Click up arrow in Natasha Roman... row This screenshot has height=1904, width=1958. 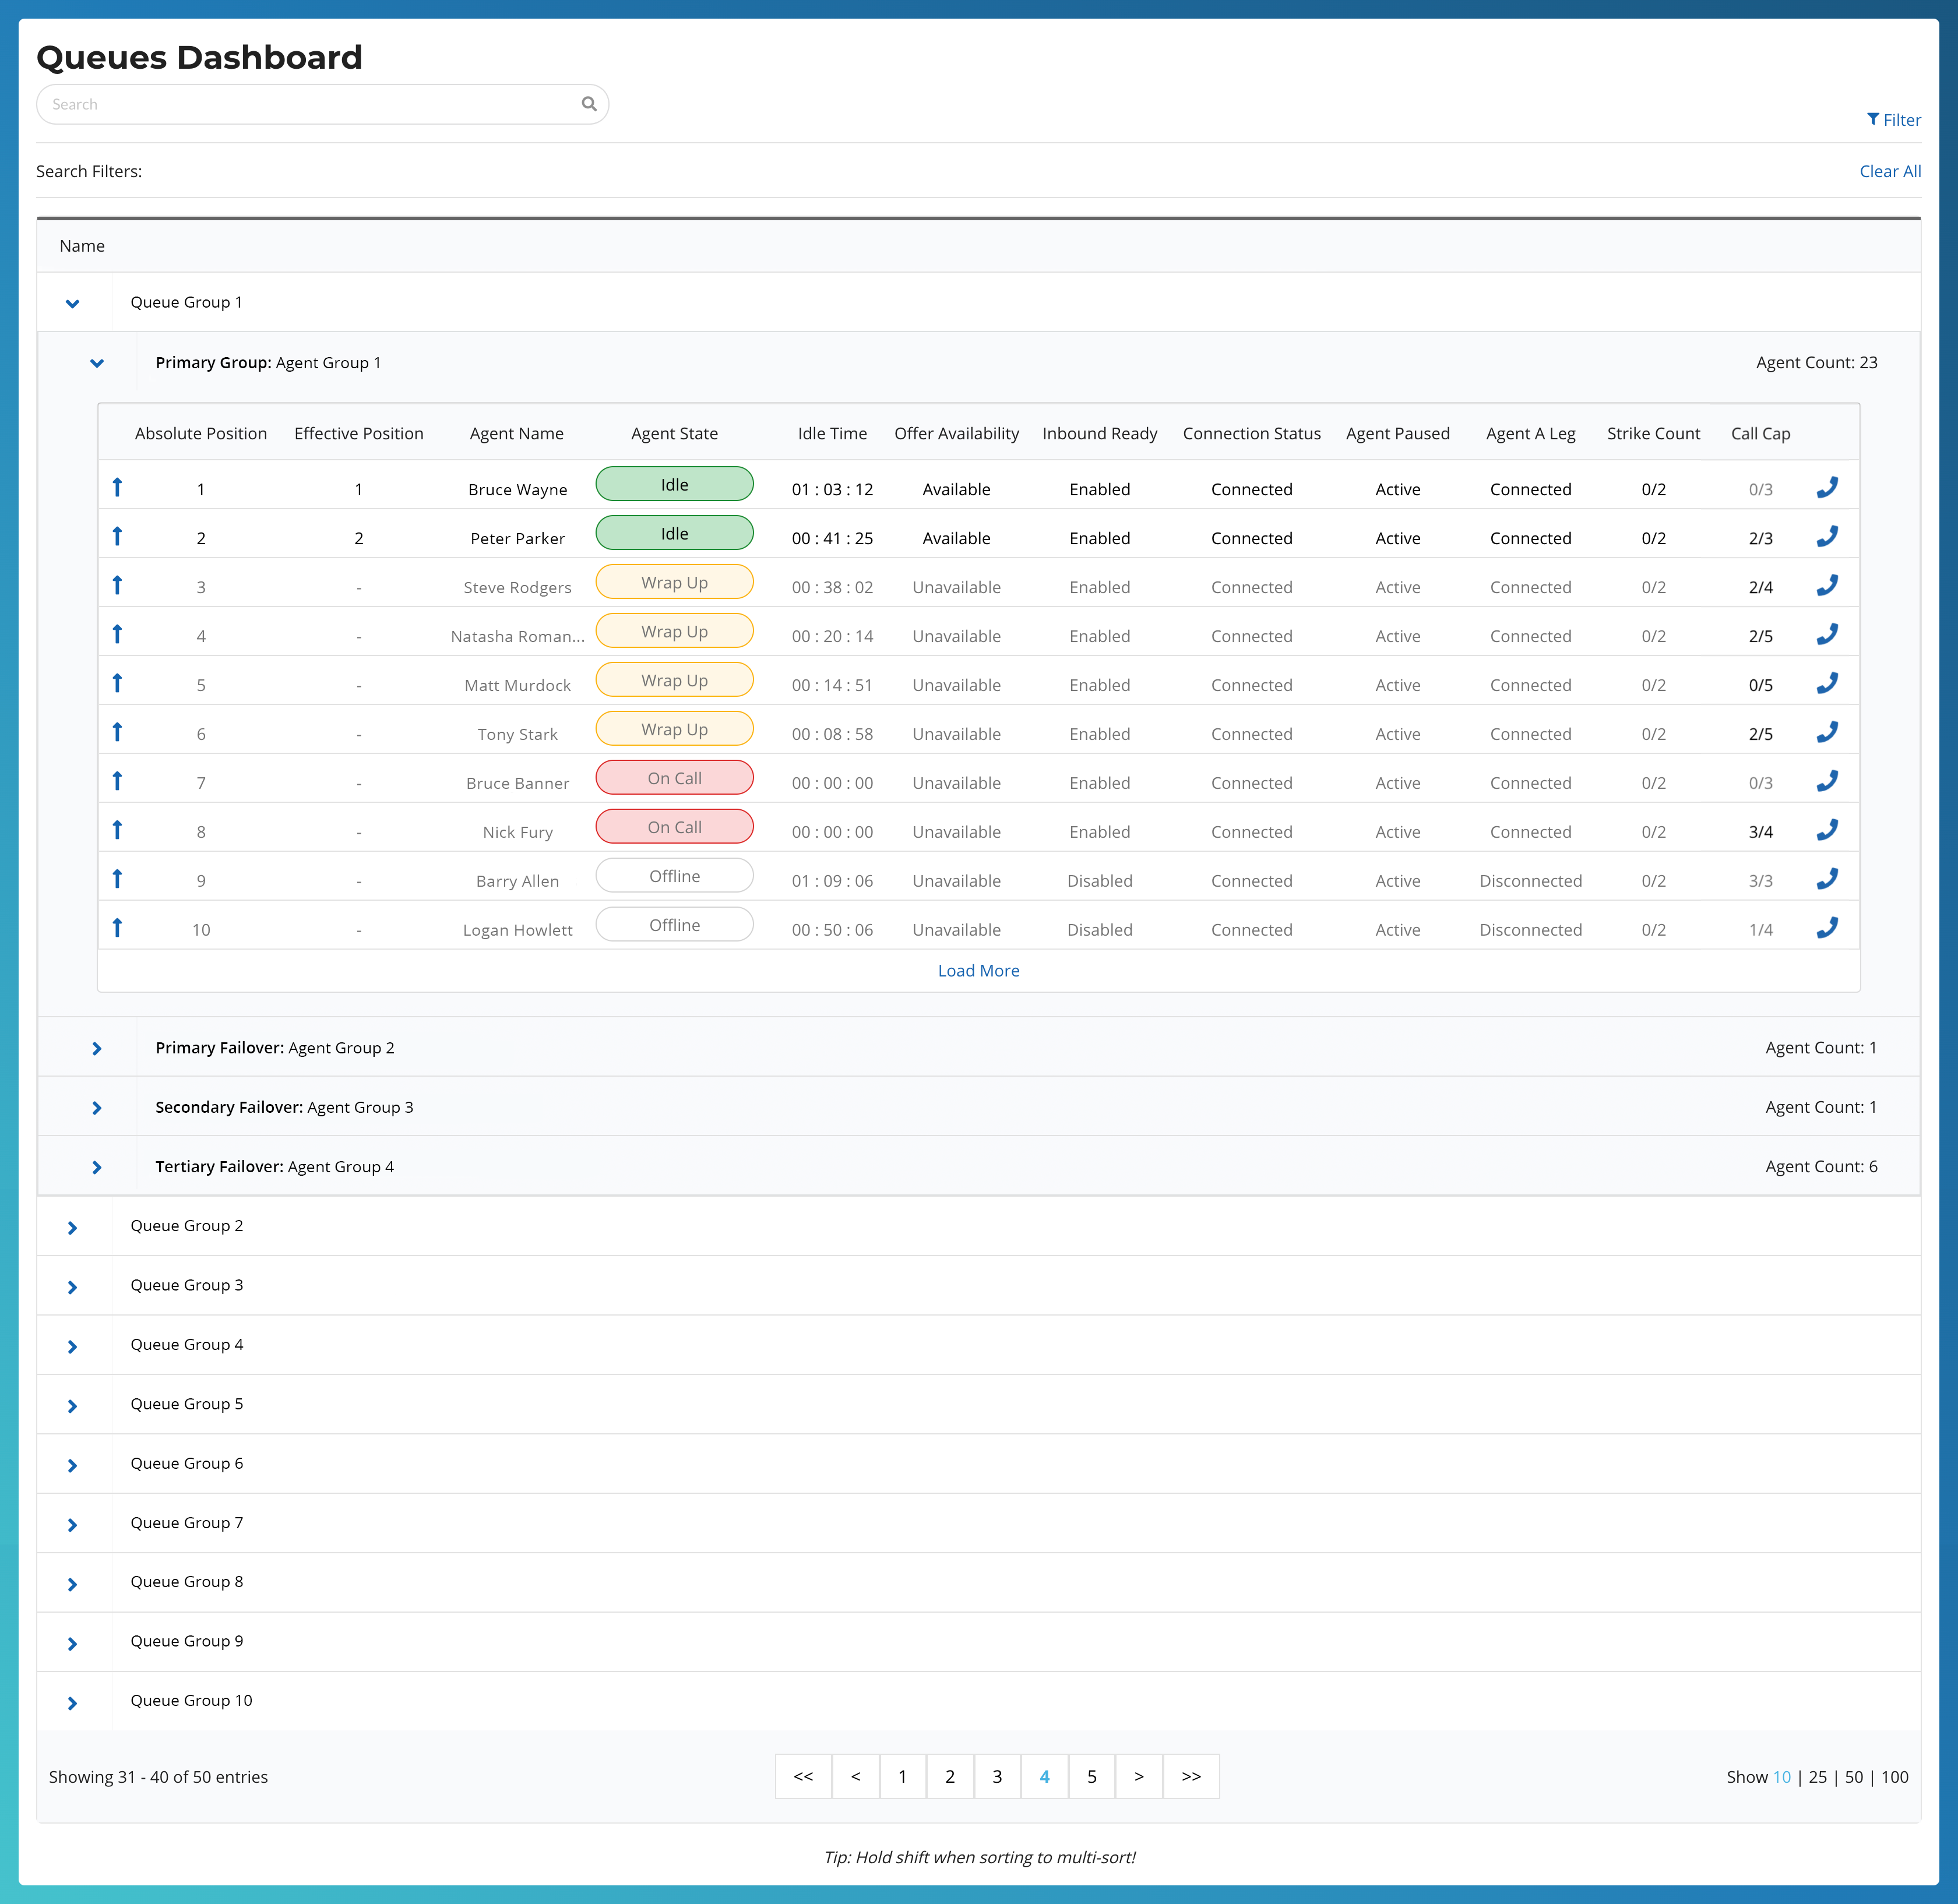(x=117, y=634)
